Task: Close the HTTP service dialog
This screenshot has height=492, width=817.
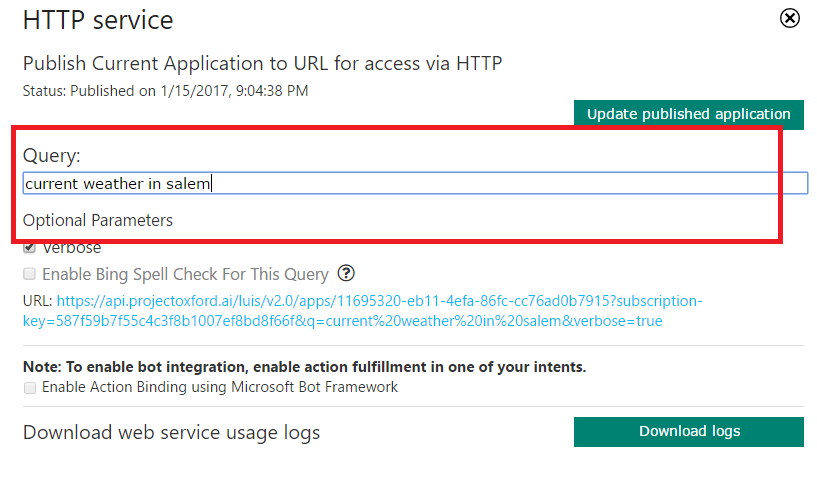Action: click(x=790, y=18)
